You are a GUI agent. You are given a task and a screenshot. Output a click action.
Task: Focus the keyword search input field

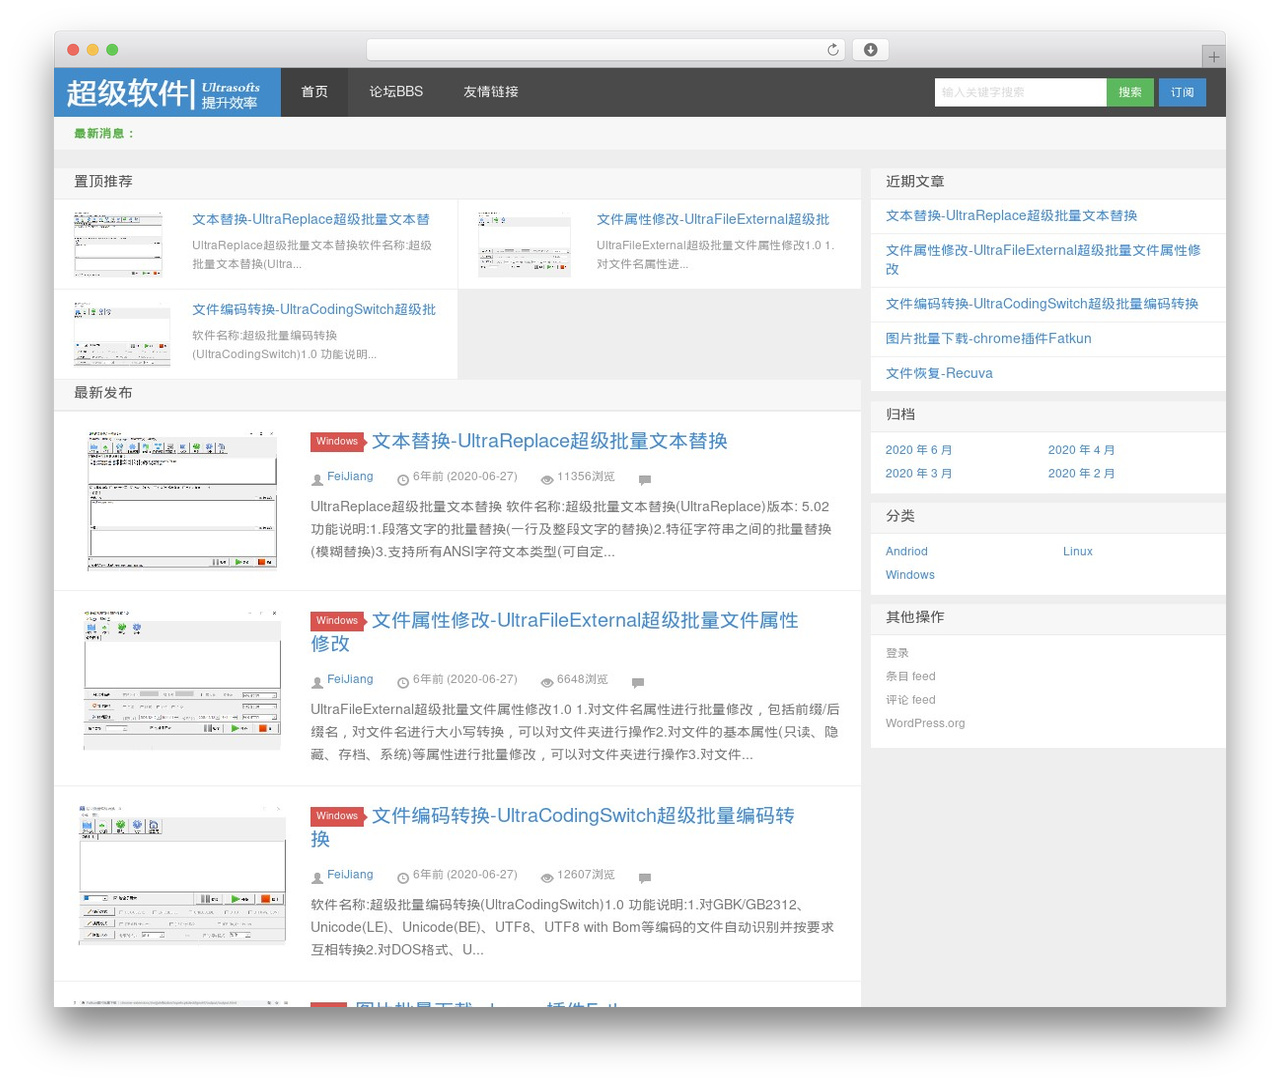point(1020,92)
